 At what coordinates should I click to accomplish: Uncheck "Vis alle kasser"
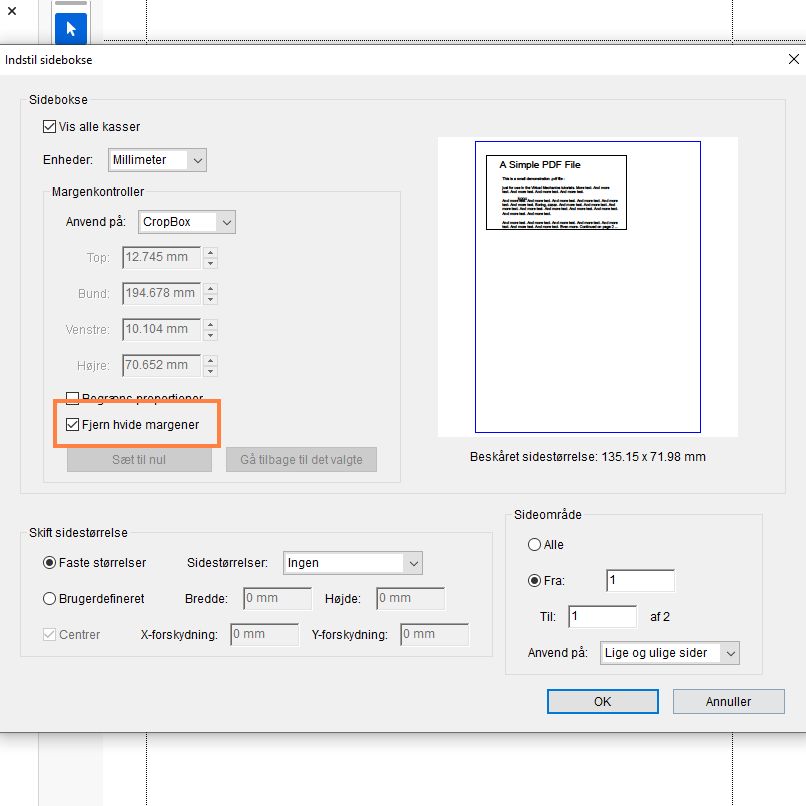pos(50,126)
